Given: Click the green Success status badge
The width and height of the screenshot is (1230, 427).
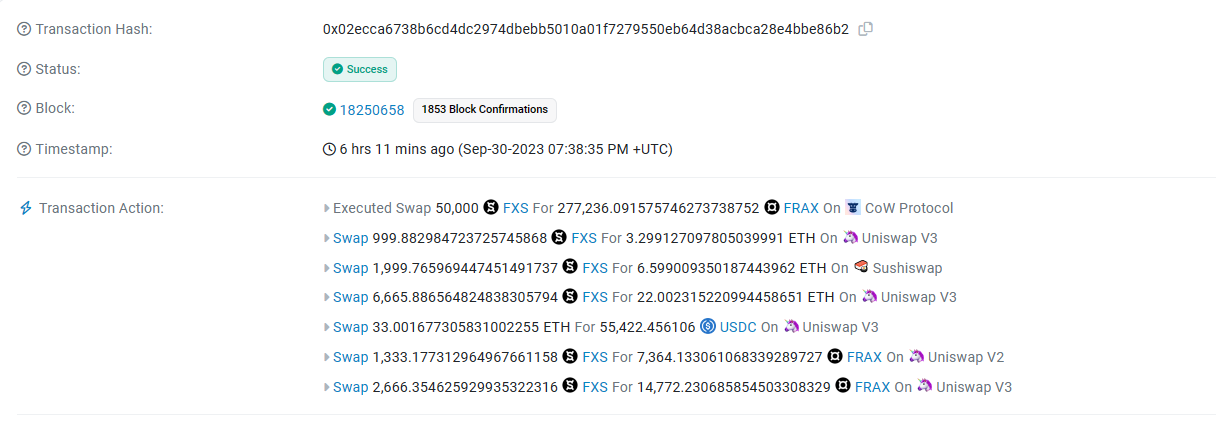Looking at the screenshot, I should pos(360,69).
